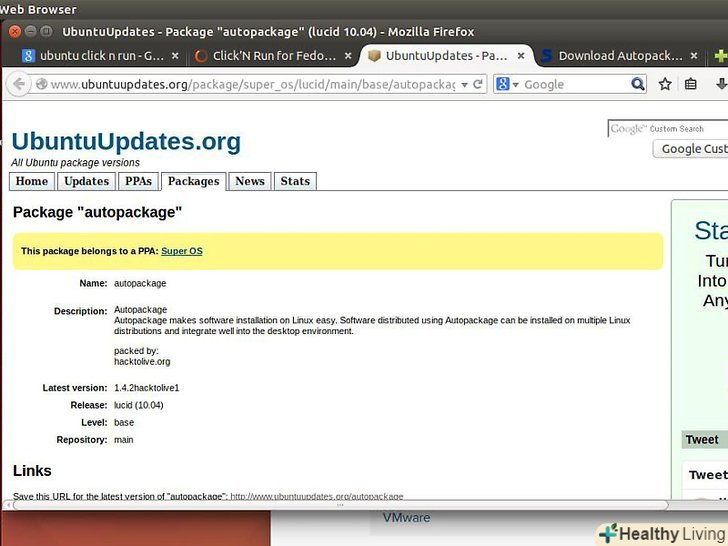Viewport: 728px width, 546px height.
Task: Switch to the Download Autopackage tab
Action: click(620, 56)
